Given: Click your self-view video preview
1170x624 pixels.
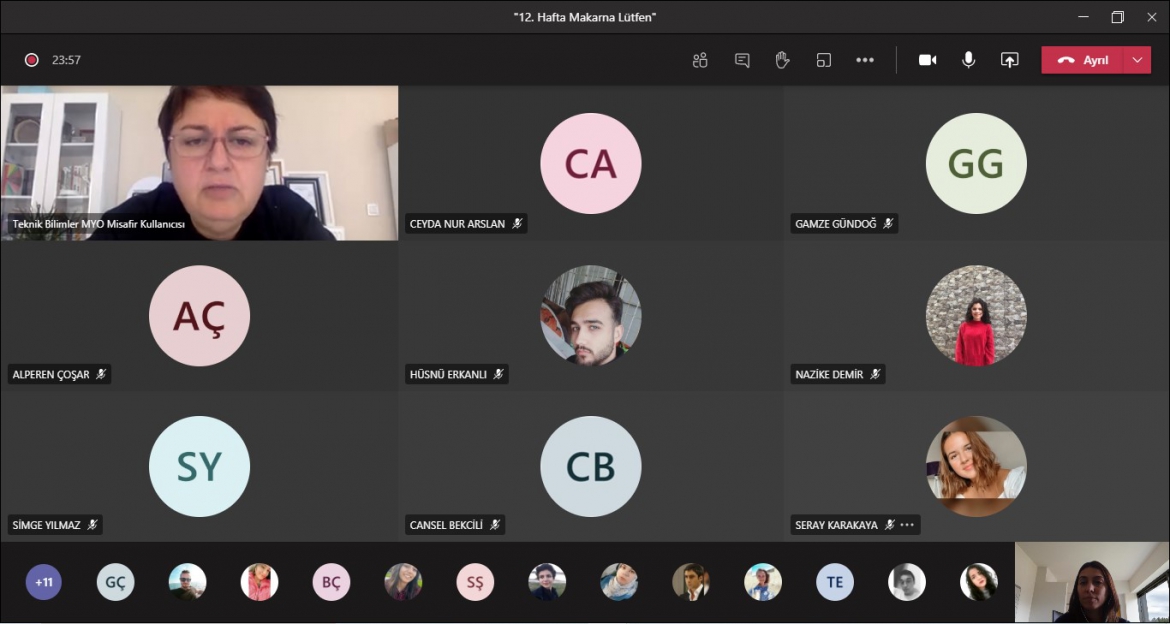Looking at the screenshot, I should click(1092, 583).
